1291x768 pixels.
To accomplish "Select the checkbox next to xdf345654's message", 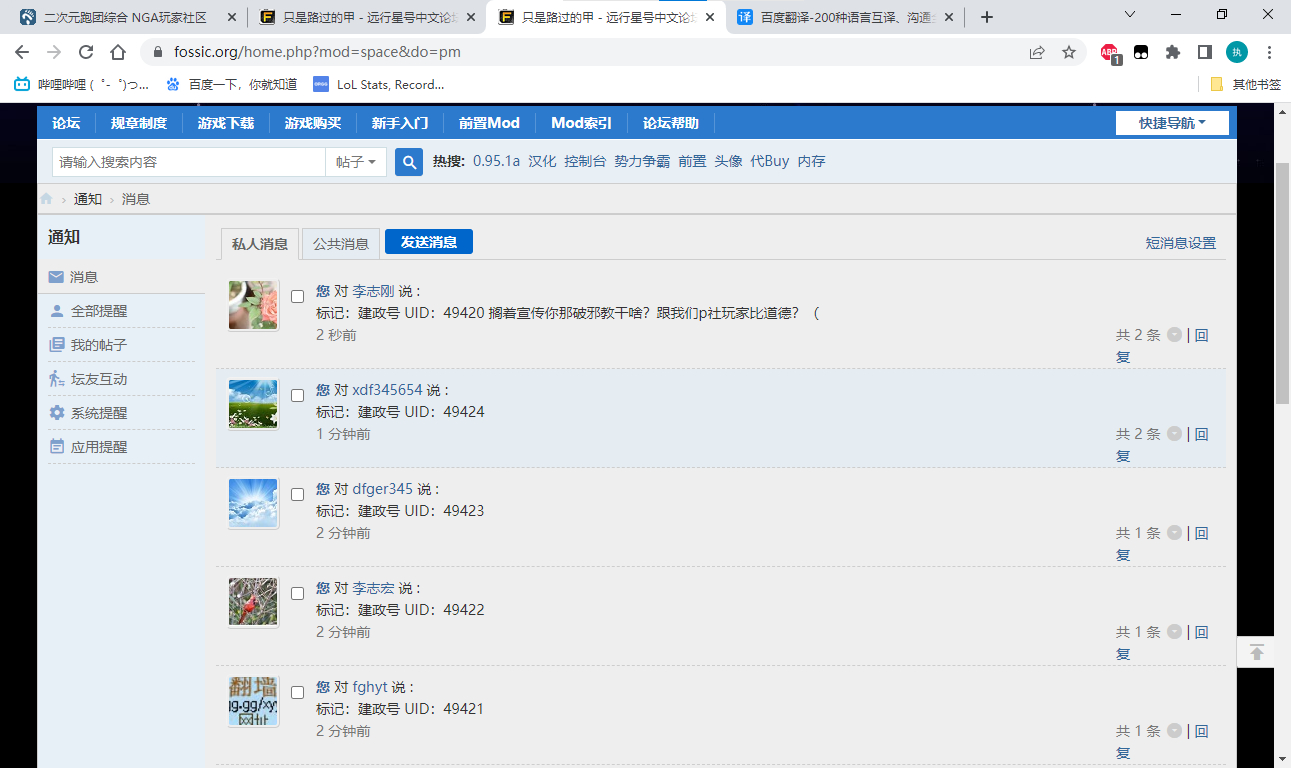I will [296, 394].
